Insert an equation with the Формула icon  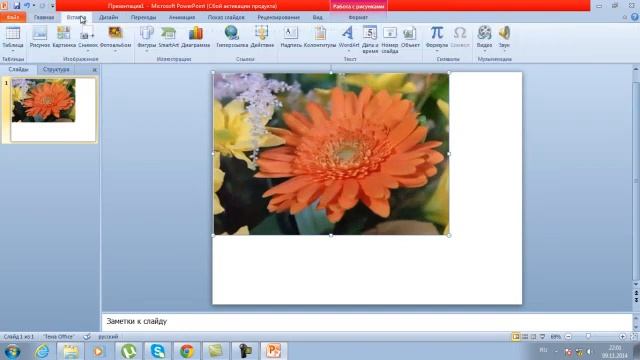point(436,37)
